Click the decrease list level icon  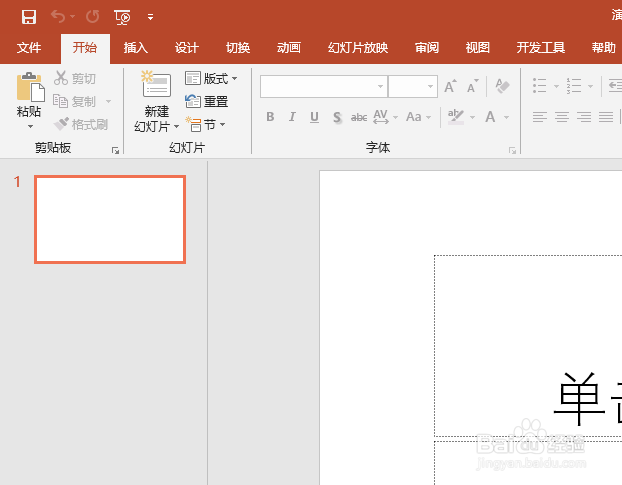(x=615, y=86)
